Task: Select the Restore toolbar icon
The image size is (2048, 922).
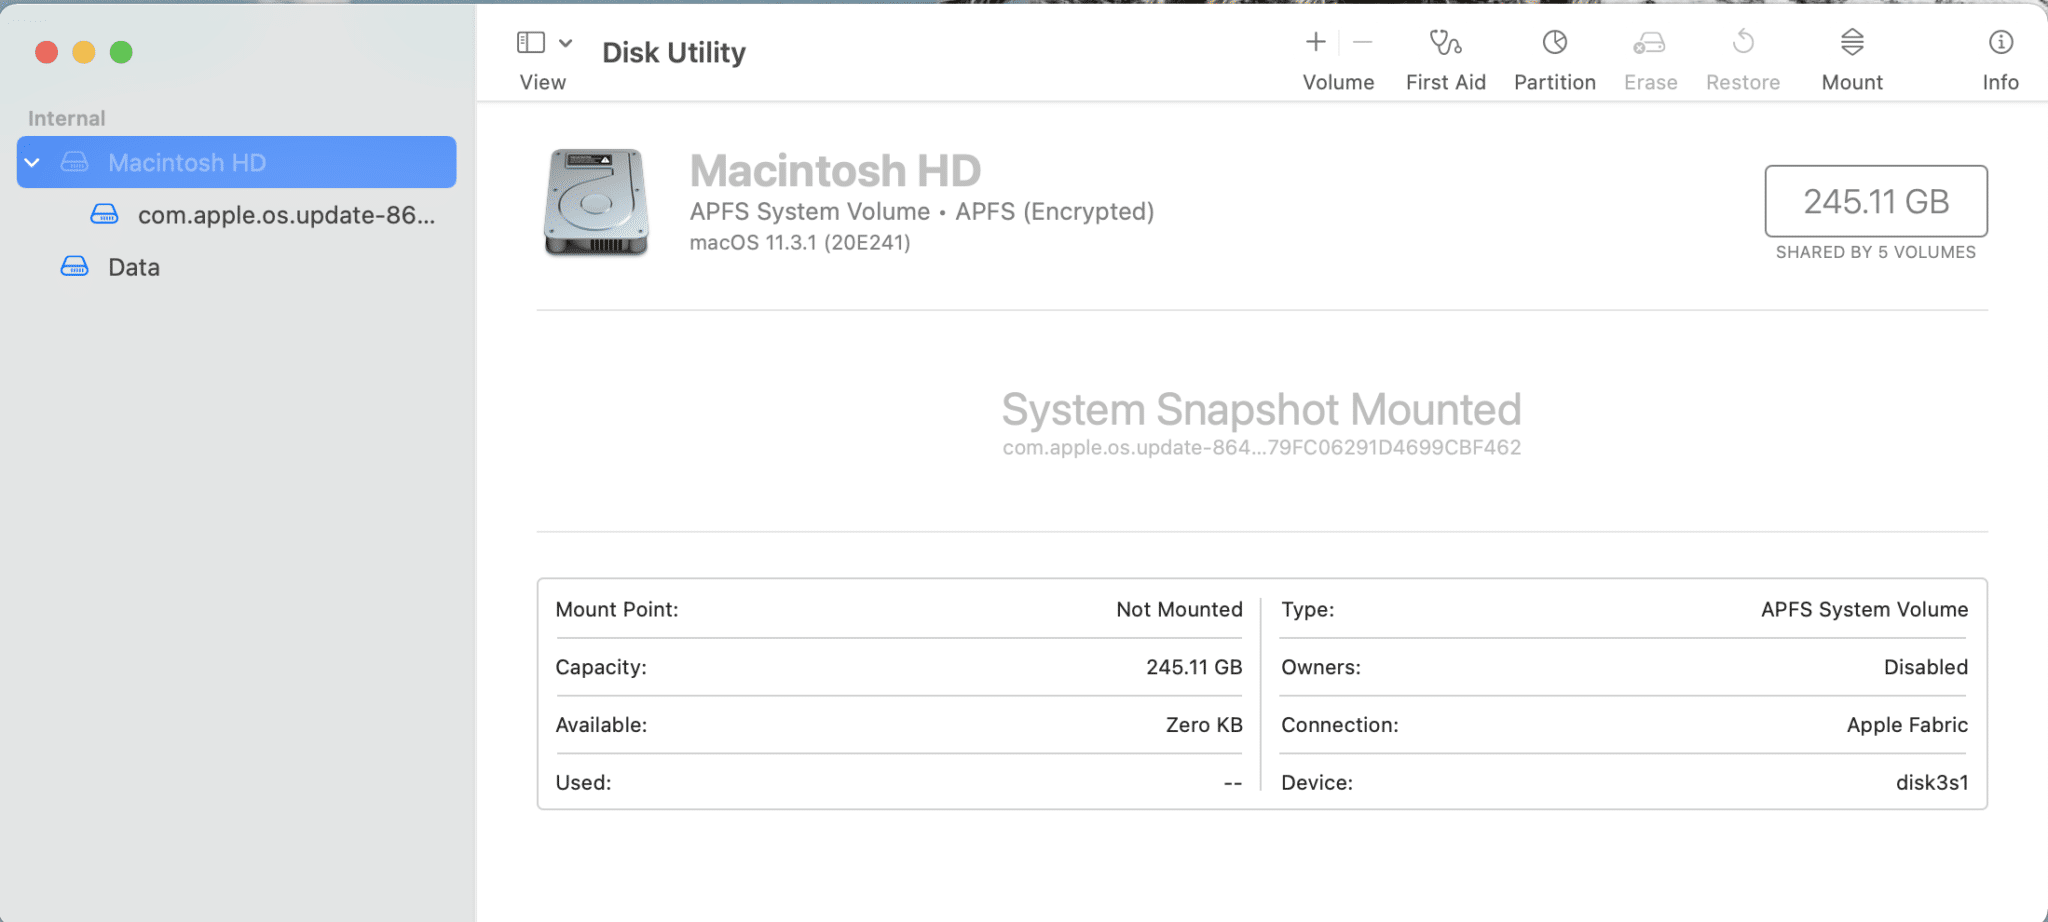Action: pos(1742,55)
